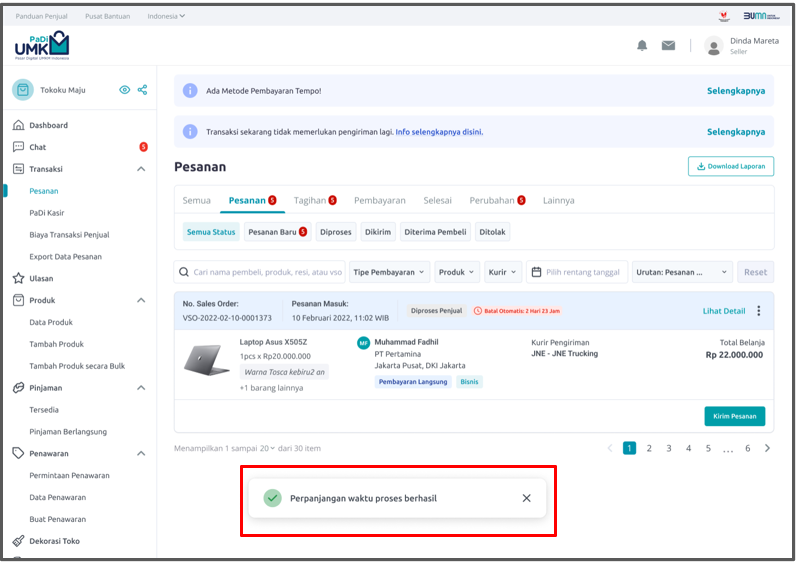Open the mail envelope icon

coord(668,46)
